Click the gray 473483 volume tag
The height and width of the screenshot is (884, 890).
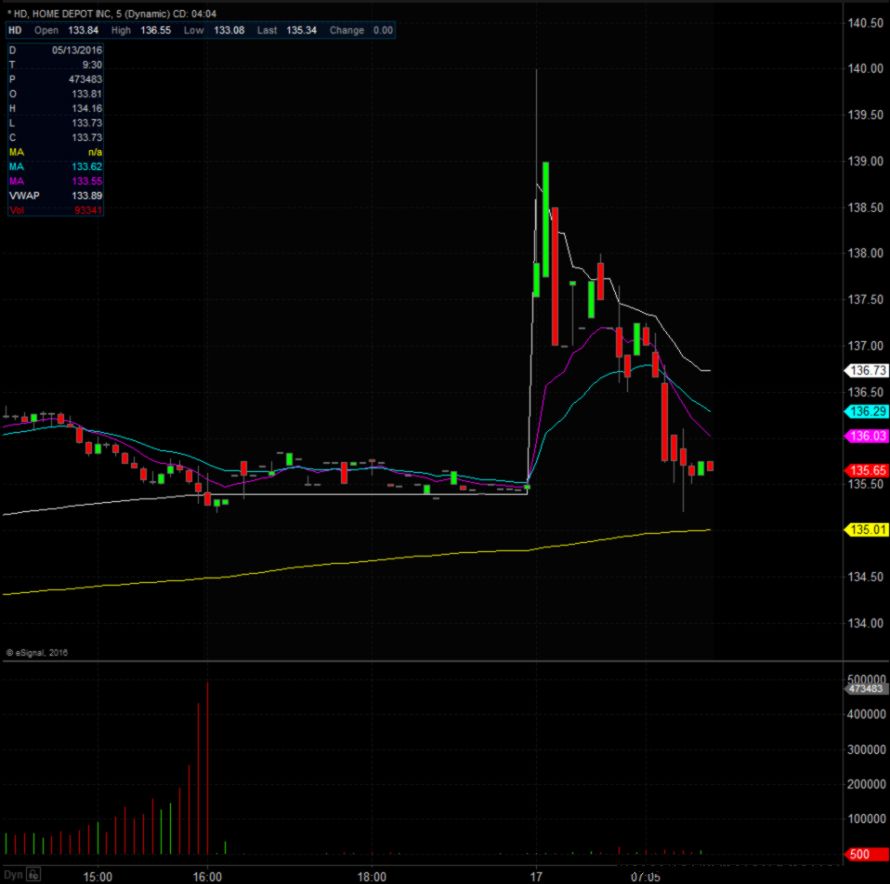coord(866,689)
